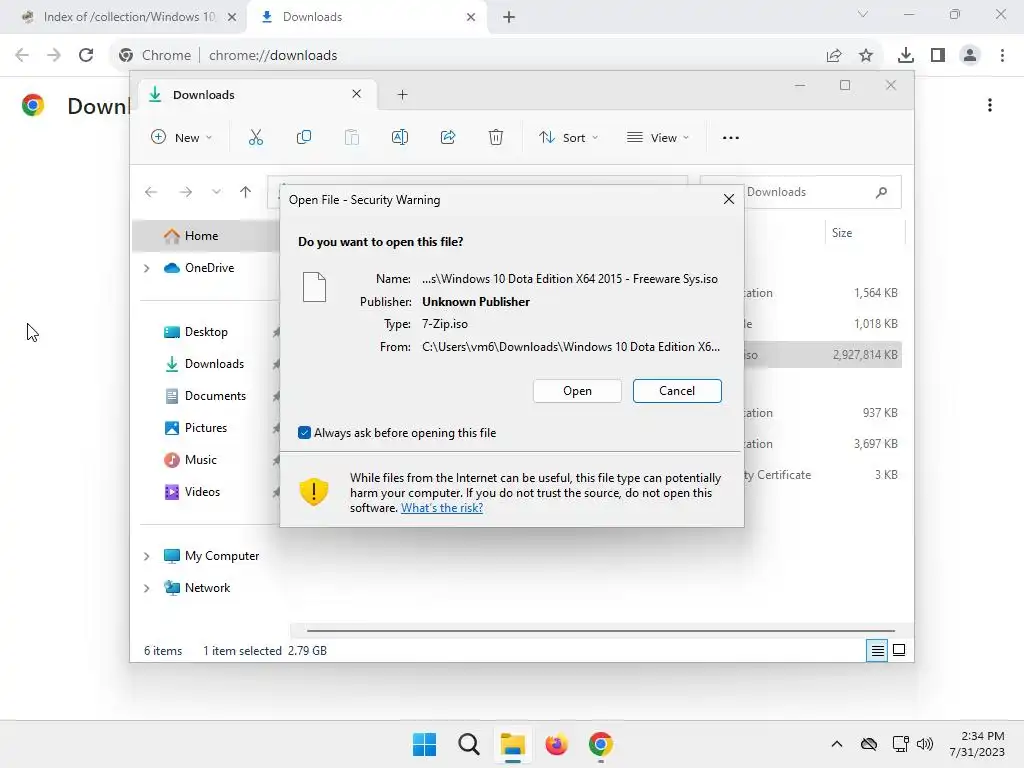Open the See more three-dots menu in Explorer
Image resolution: width=1024 pixels, height=768 pixels.
(x=731, y=138)
